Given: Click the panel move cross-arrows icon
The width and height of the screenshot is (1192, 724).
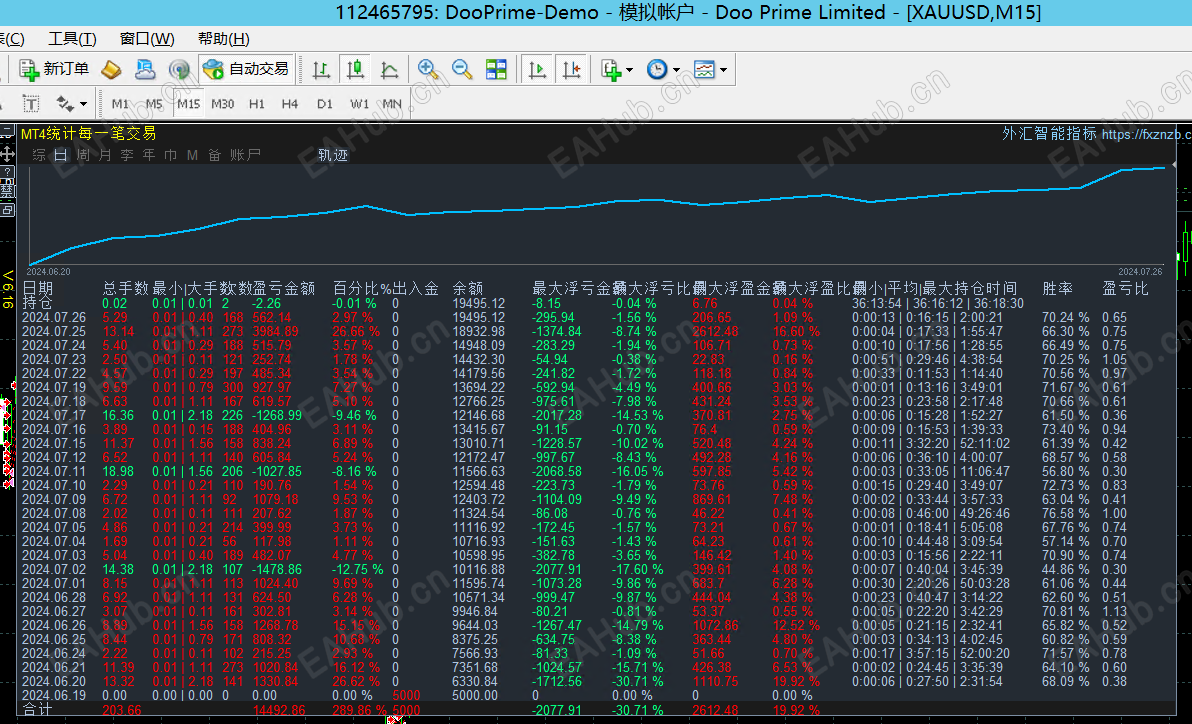Looking at the screenshot, I should click(8, 154).
